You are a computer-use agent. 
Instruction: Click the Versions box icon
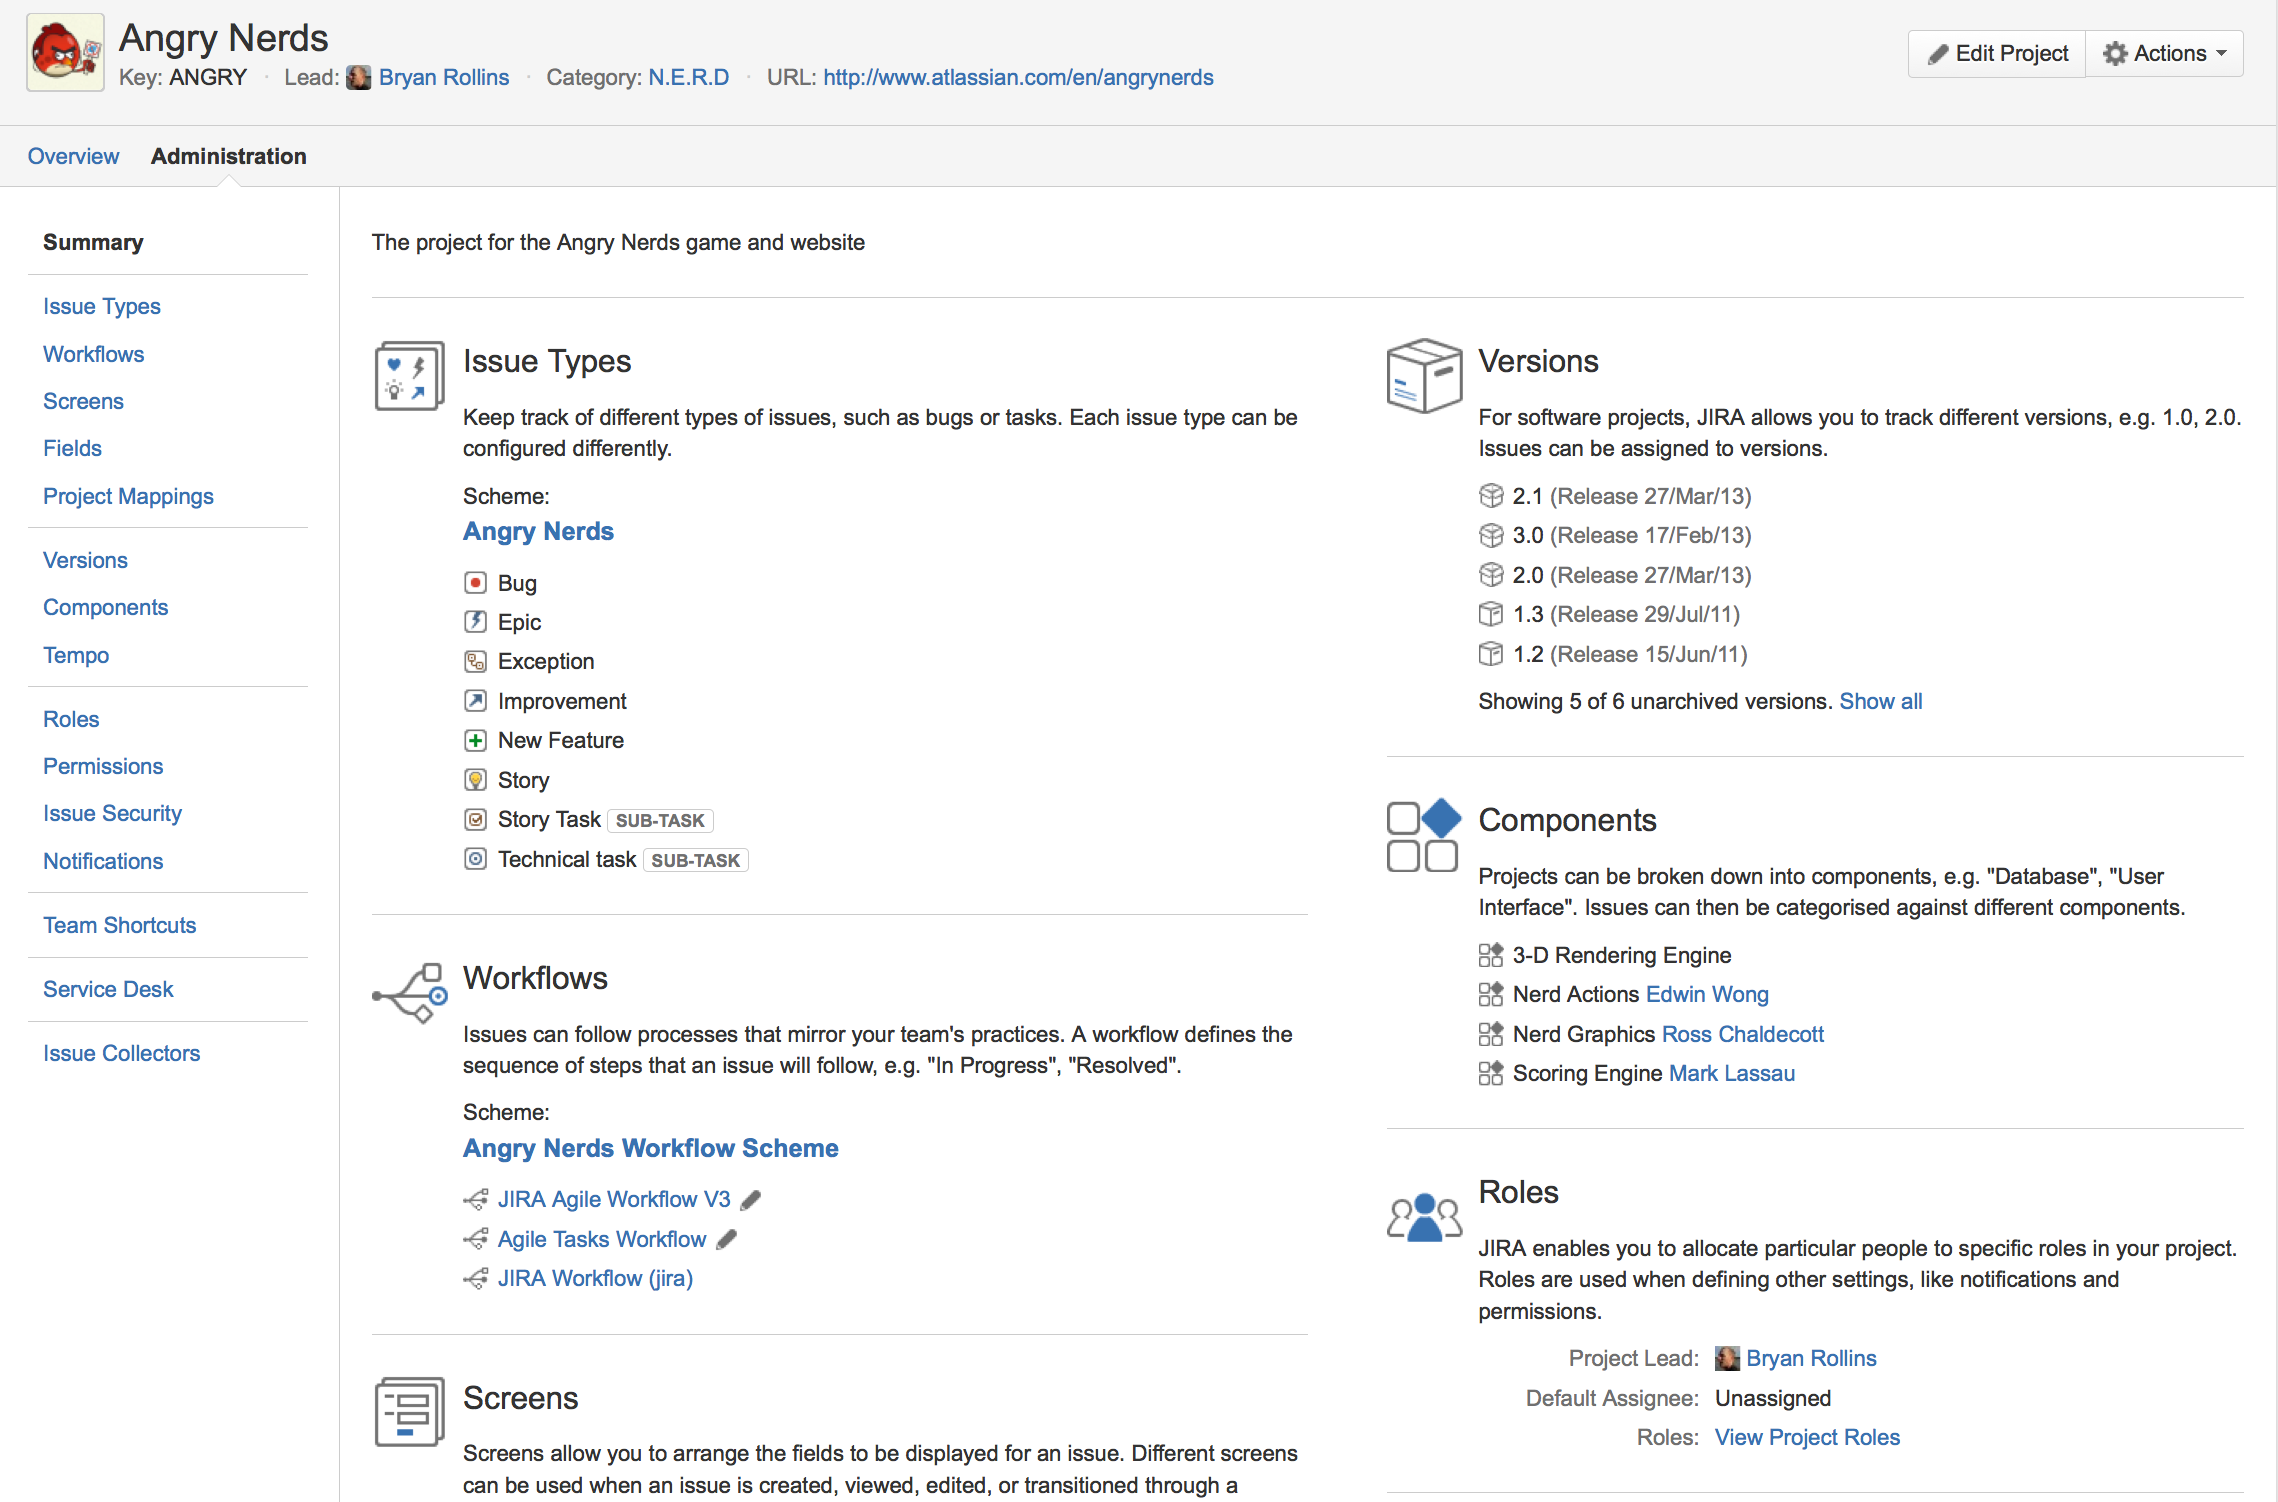(x=1424, y=375)
